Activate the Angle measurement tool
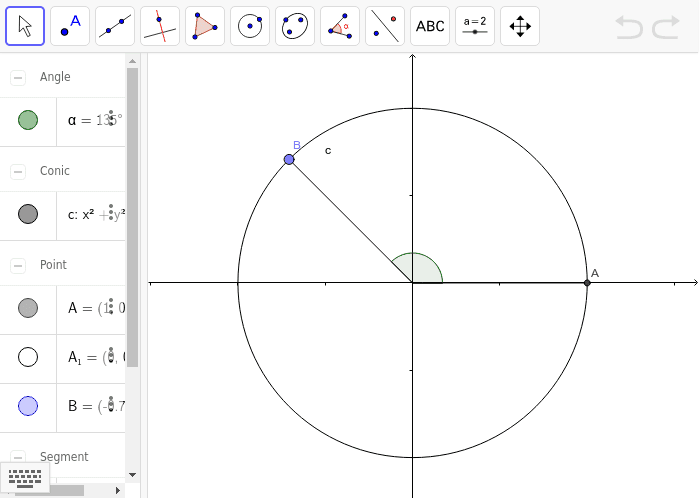Viewport: 700px width, 500px height. (x=340, y=26)
